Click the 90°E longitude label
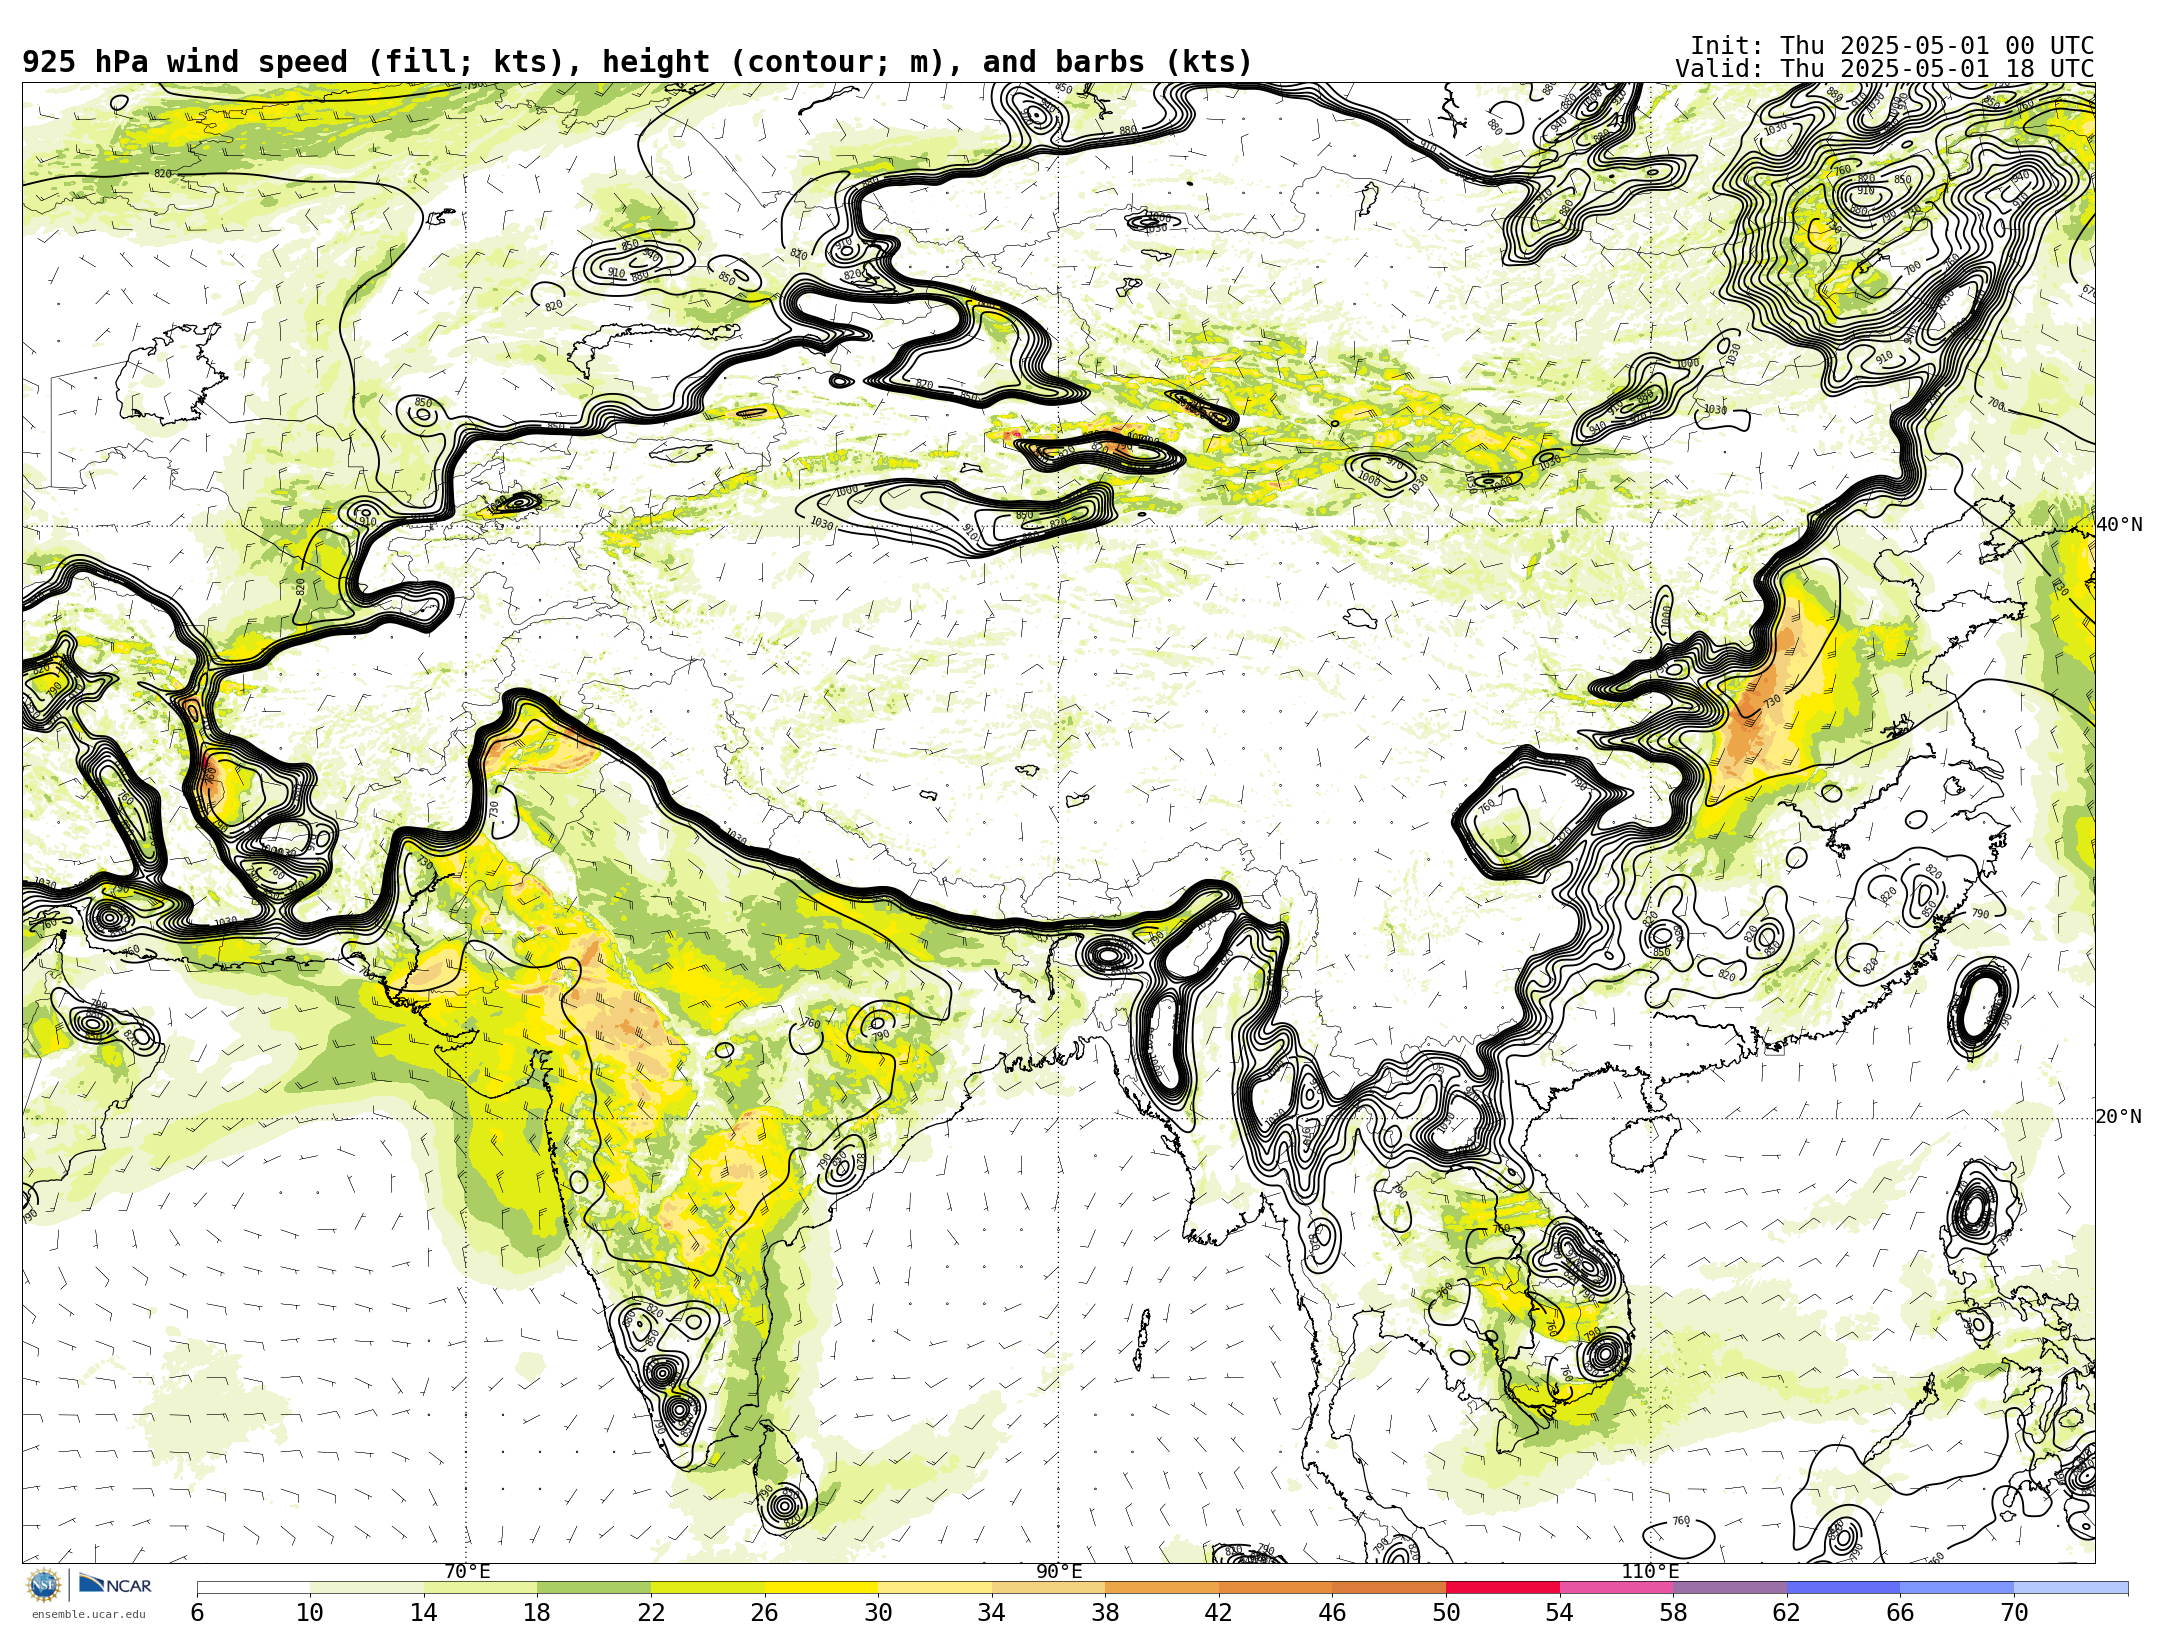The image size is (2160, 1626). pyautogui.click(x=1059, y=1572)
